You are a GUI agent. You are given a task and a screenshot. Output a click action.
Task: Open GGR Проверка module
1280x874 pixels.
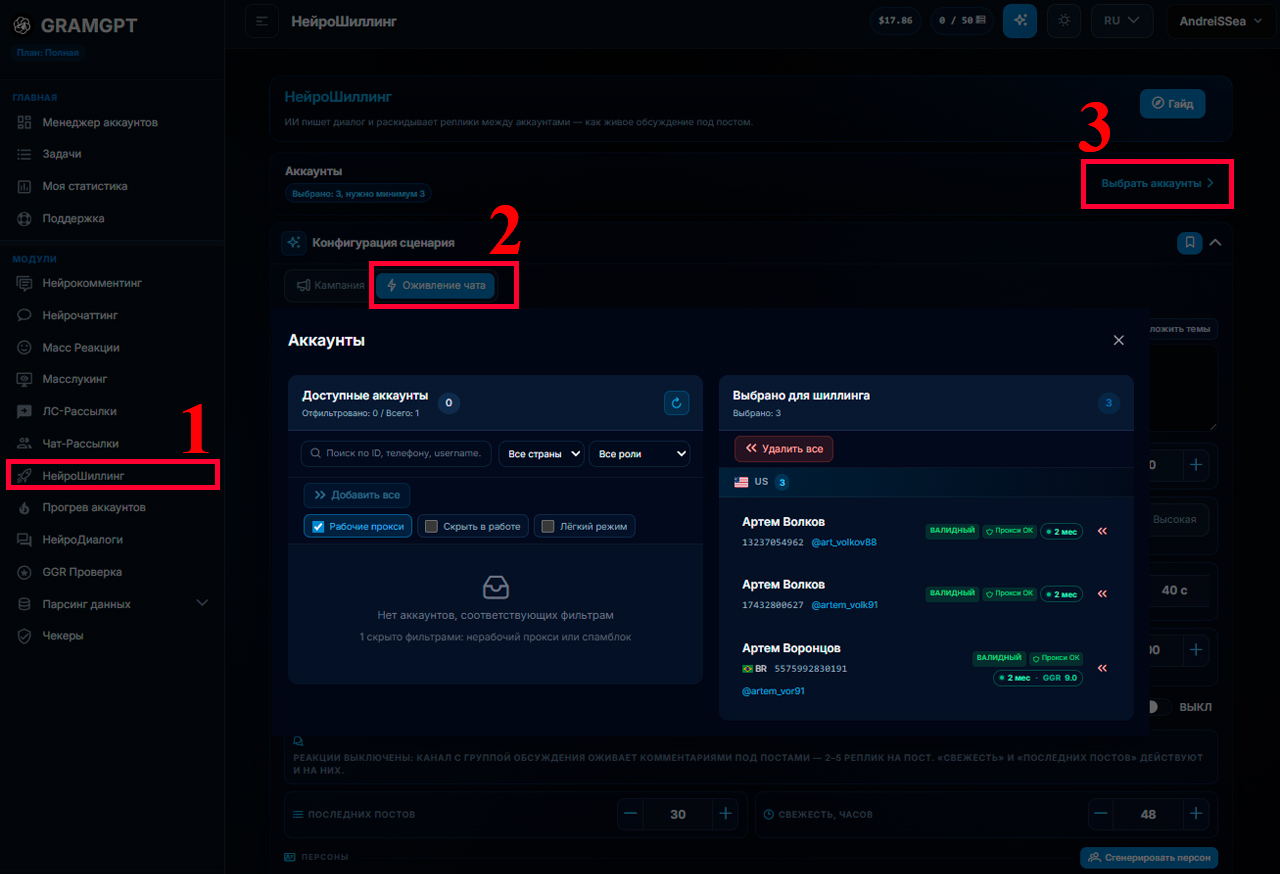82,572
